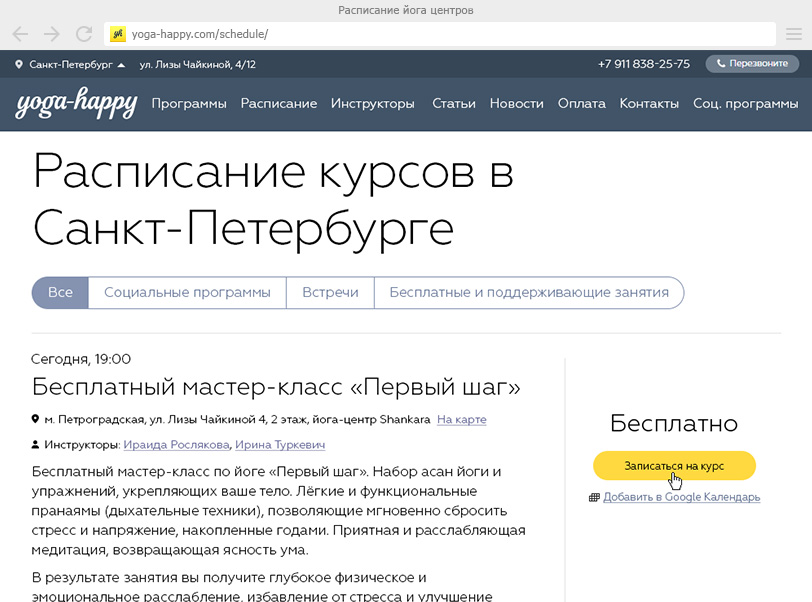Click the browser forward arrow

51,34
